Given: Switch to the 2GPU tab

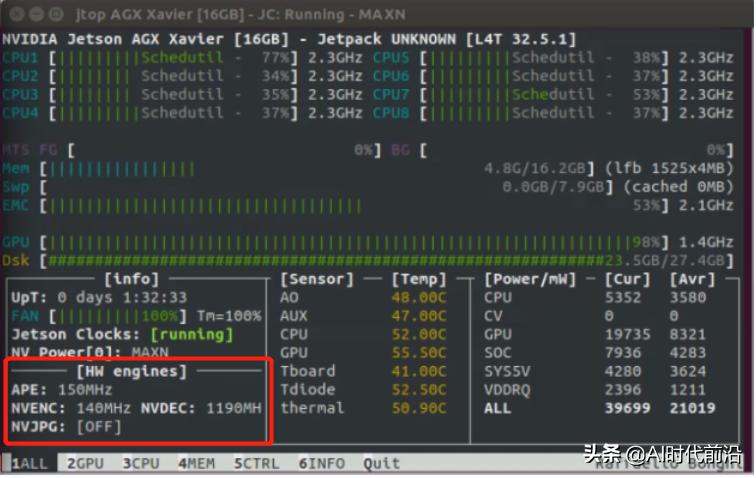Looking at the screenshot, I should [85, 464].
